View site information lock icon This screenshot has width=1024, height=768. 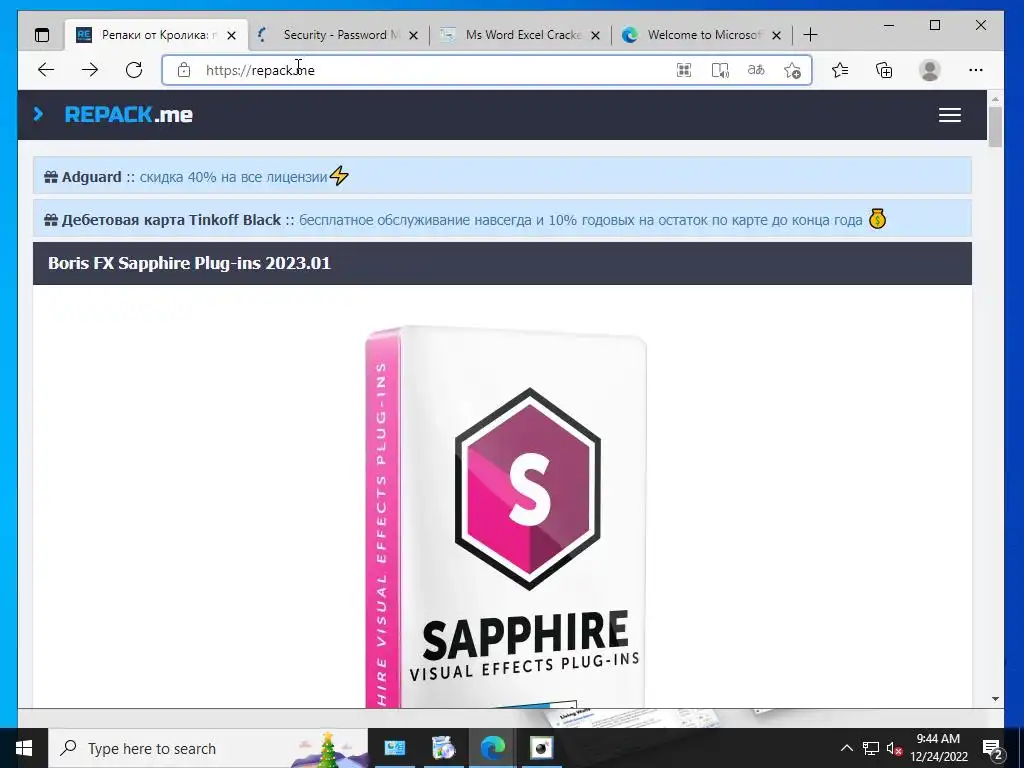coord(184,70)
